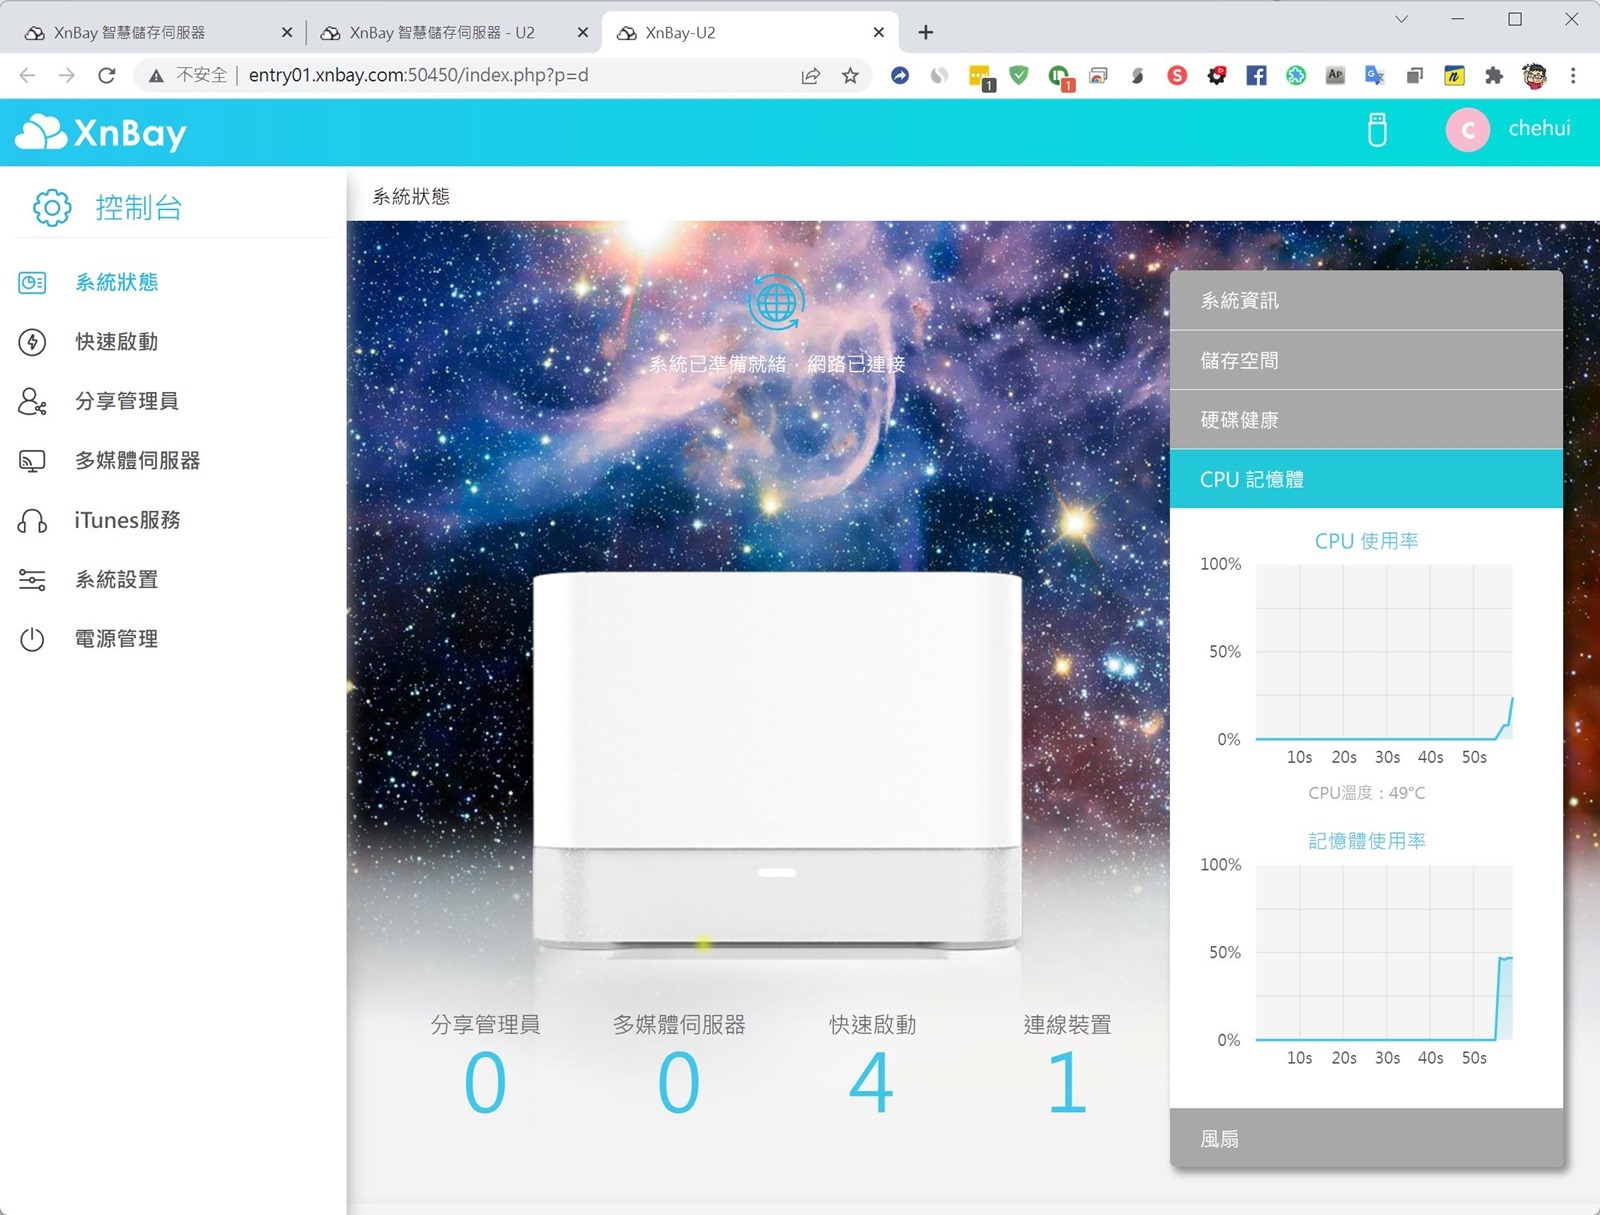Open Quick Launch via lightning icon
This screenshot has height=1215, width=1600.
point(32,342)
